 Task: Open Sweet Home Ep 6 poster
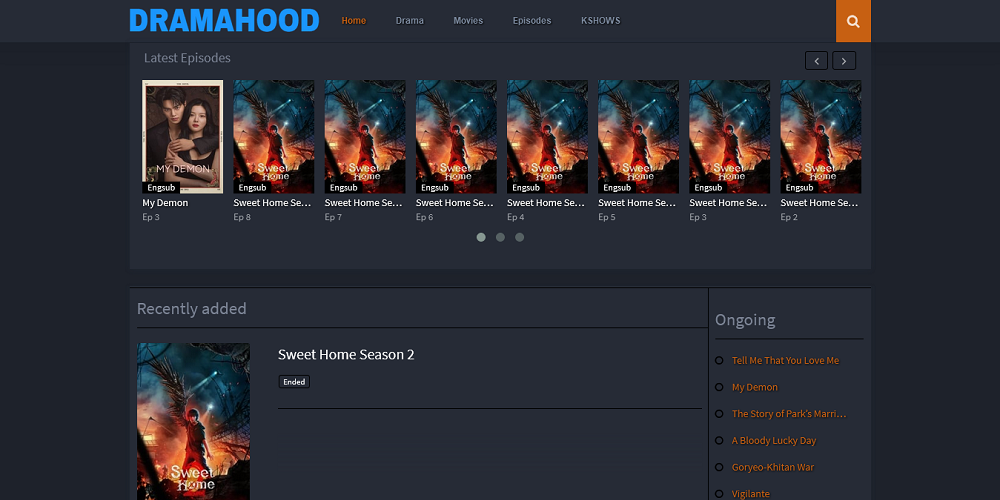(456, 136)
